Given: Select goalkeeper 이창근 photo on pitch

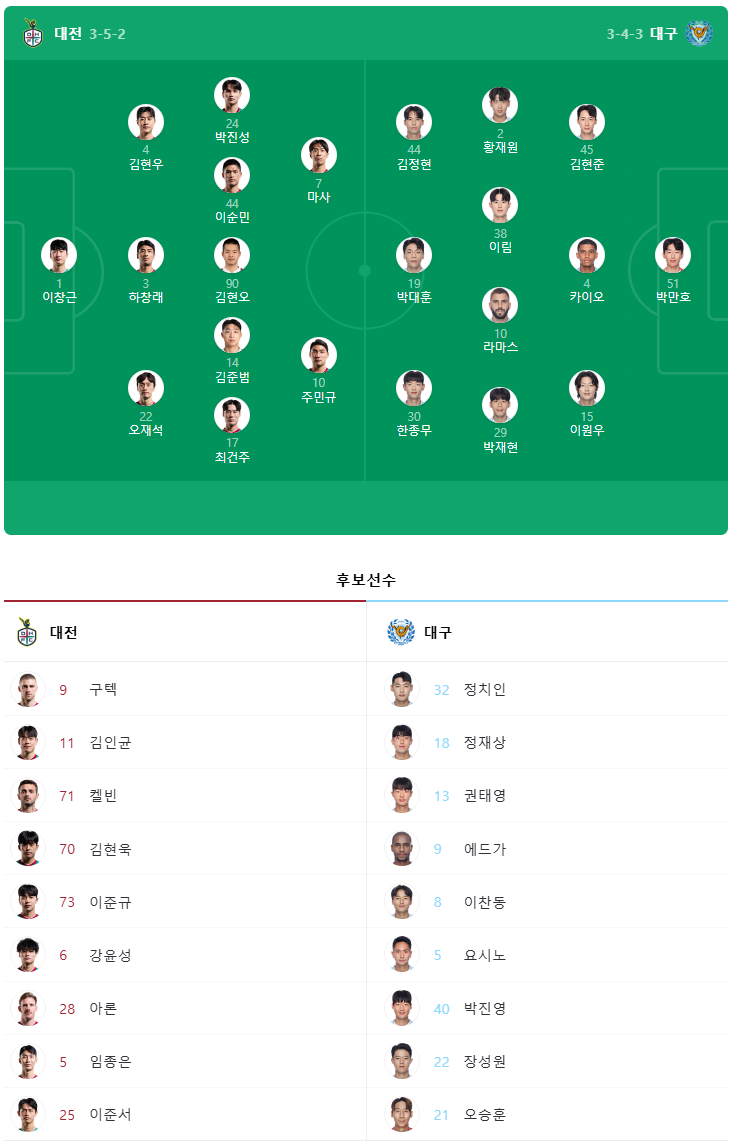Looking at the screenshot, I should pyautogui.click(x=59, y=255).
